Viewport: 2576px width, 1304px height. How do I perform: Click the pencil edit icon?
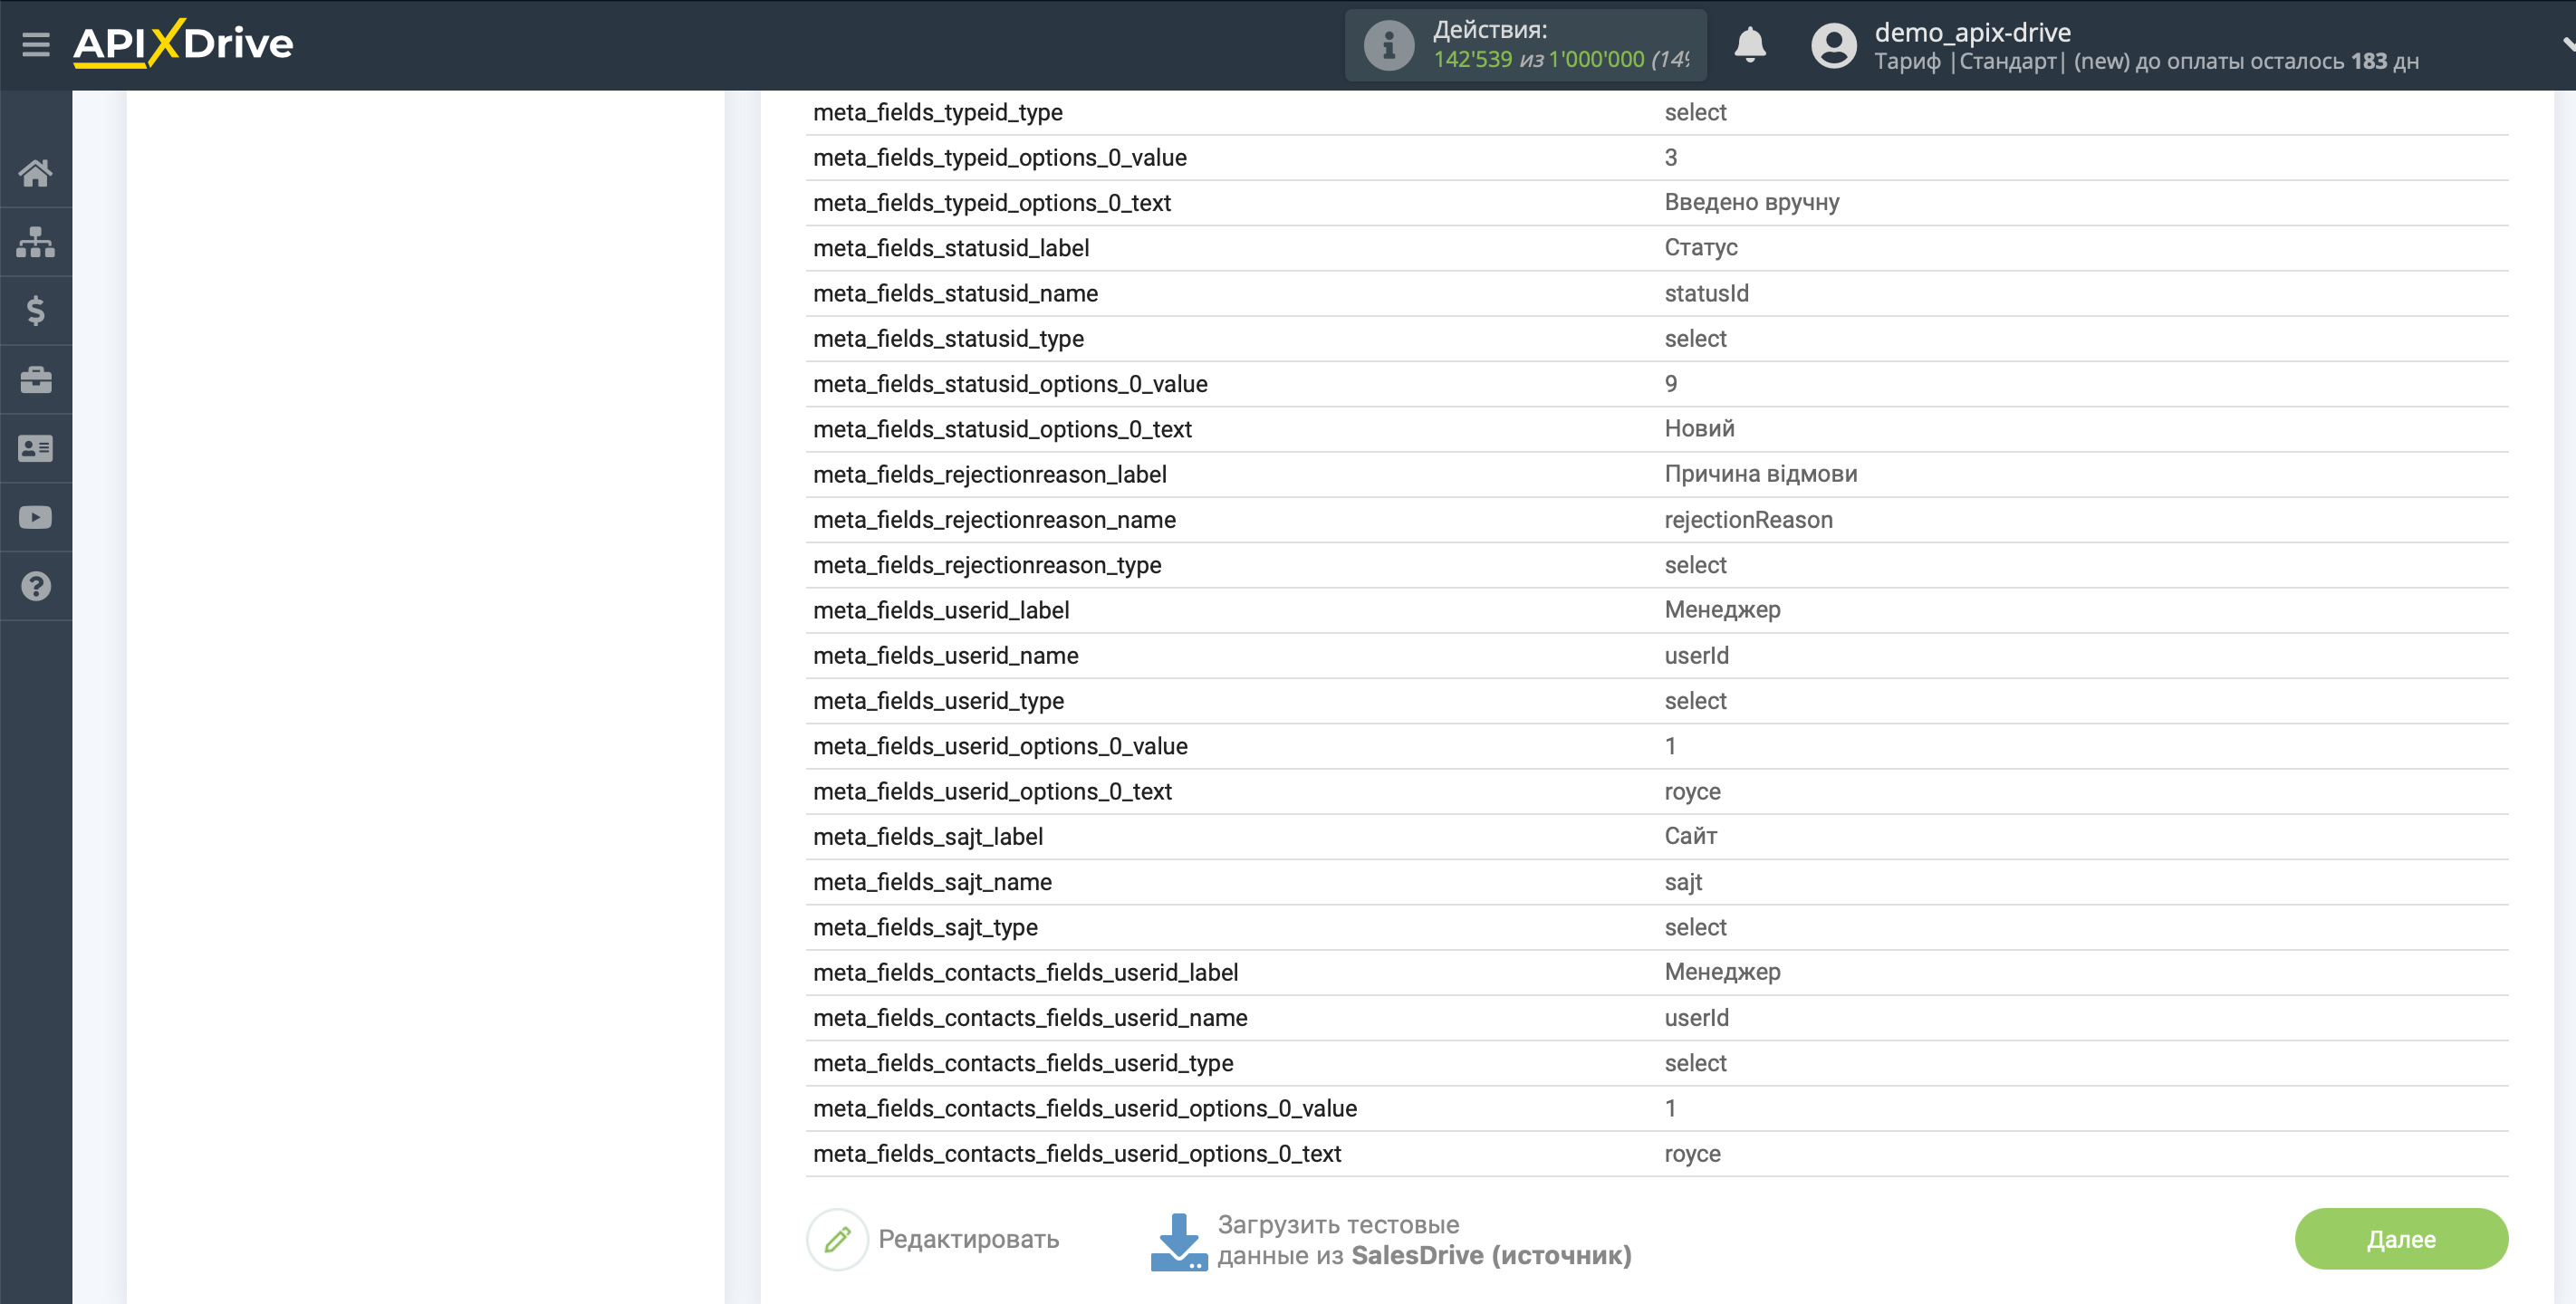pyautogui.click(x=837, y=1239)
